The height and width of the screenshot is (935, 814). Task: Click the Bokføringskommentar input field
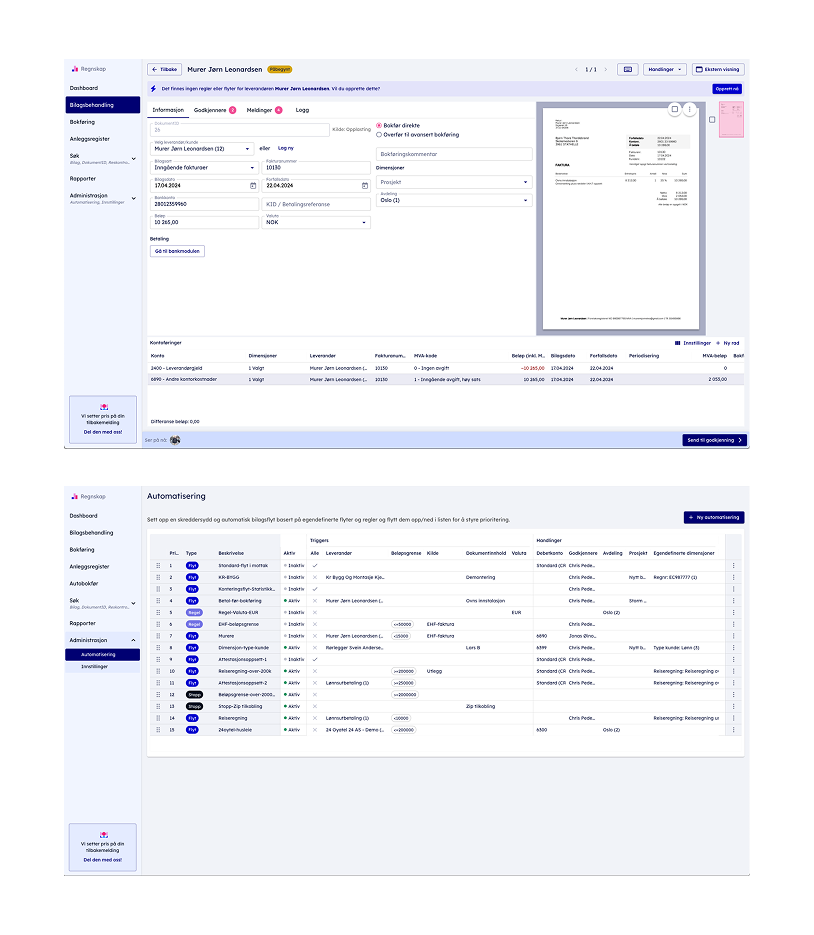[454, 154]
